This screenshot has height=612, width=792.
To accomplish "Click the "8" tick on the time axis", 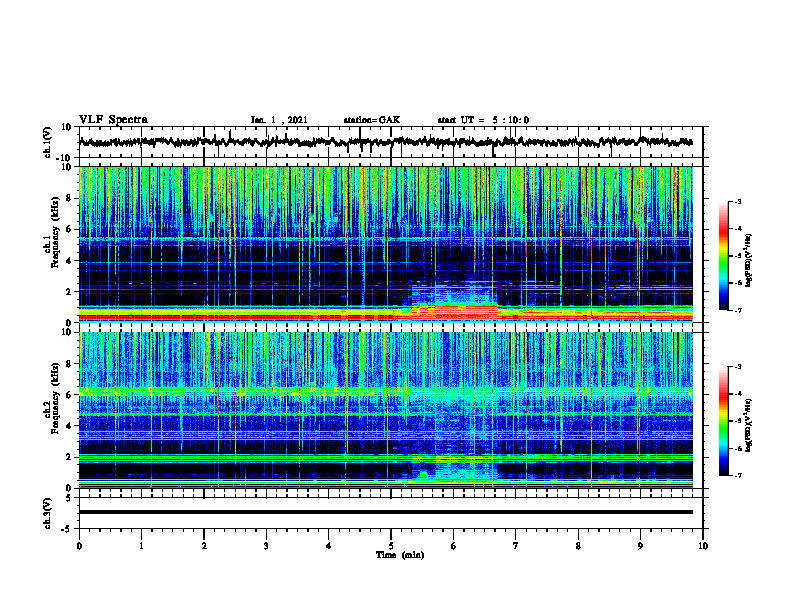I will [x=578, y=546].
